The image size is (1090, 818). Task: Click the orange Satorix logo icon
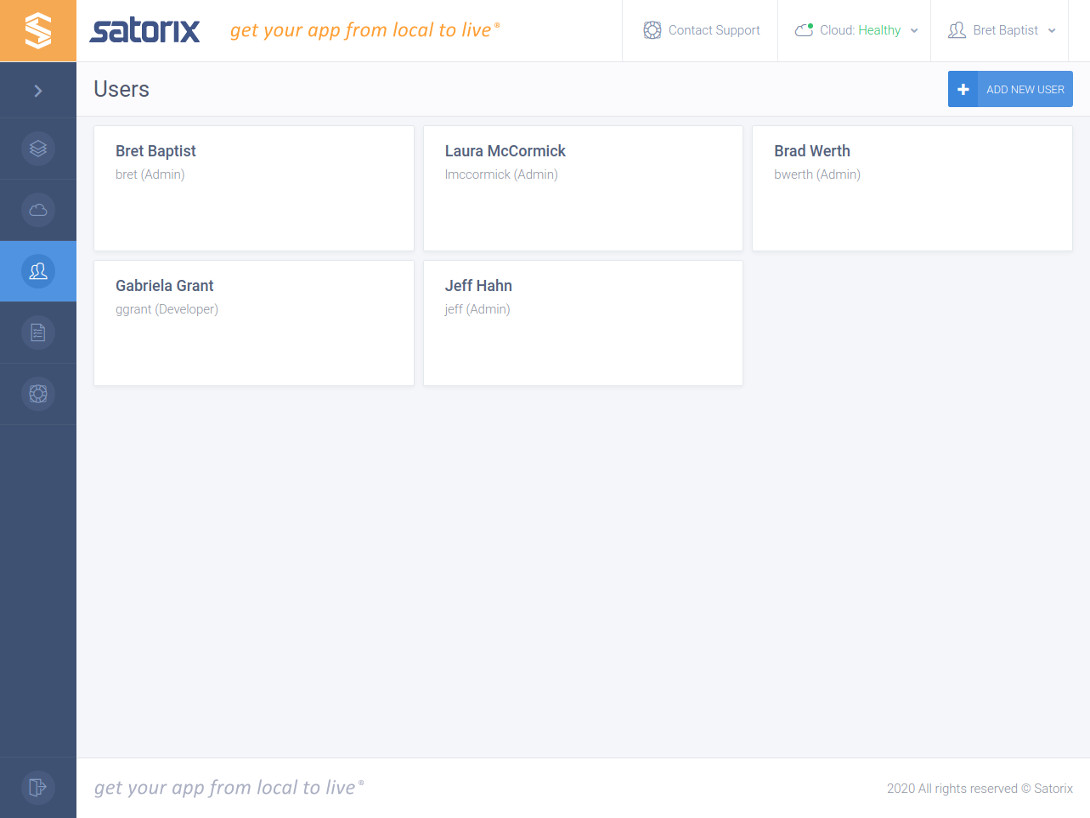pos(38,30)
